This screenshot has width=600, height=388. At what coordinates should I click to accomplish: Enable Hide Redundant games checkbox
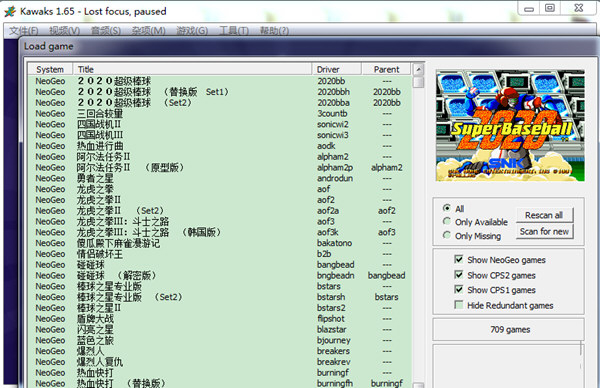[x=458, y=305]
